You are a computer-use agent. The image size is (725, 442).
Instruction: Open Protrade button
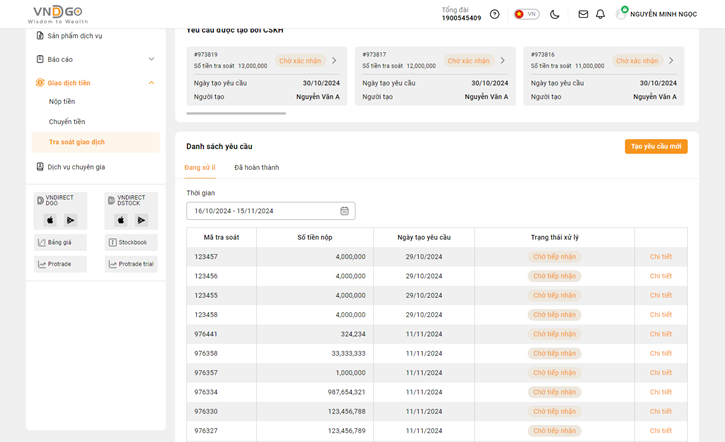(x=60, y=264)
